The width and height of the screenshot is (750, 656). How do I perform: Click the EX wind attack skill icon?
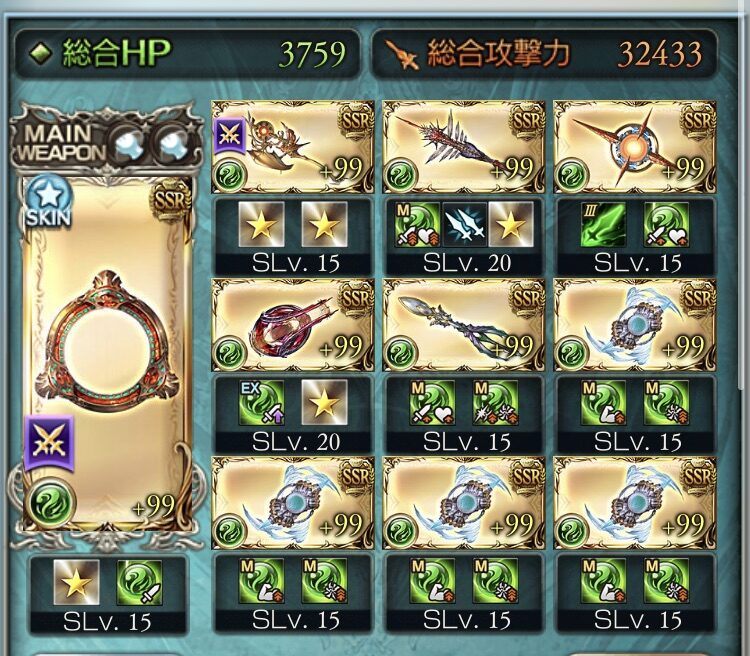pyautogui.click(x=262, y=403)
